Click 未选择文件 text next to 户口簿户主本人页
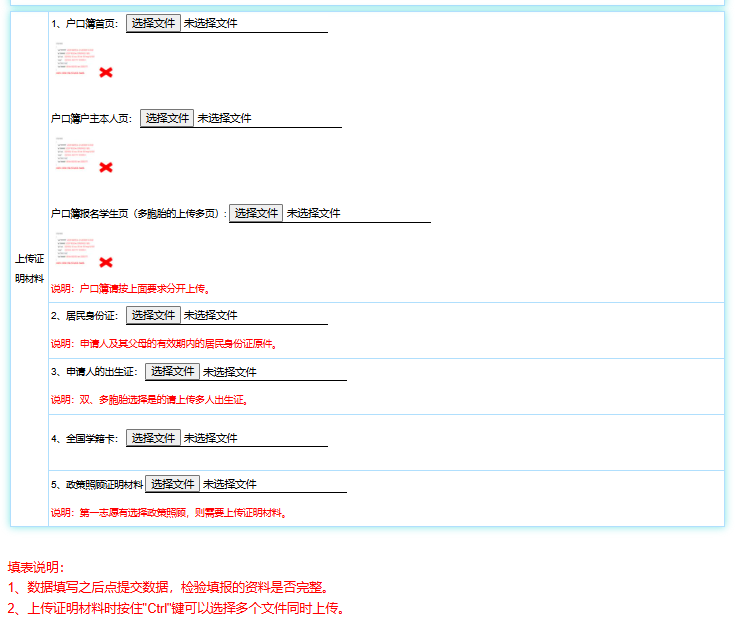 [225, 118]
